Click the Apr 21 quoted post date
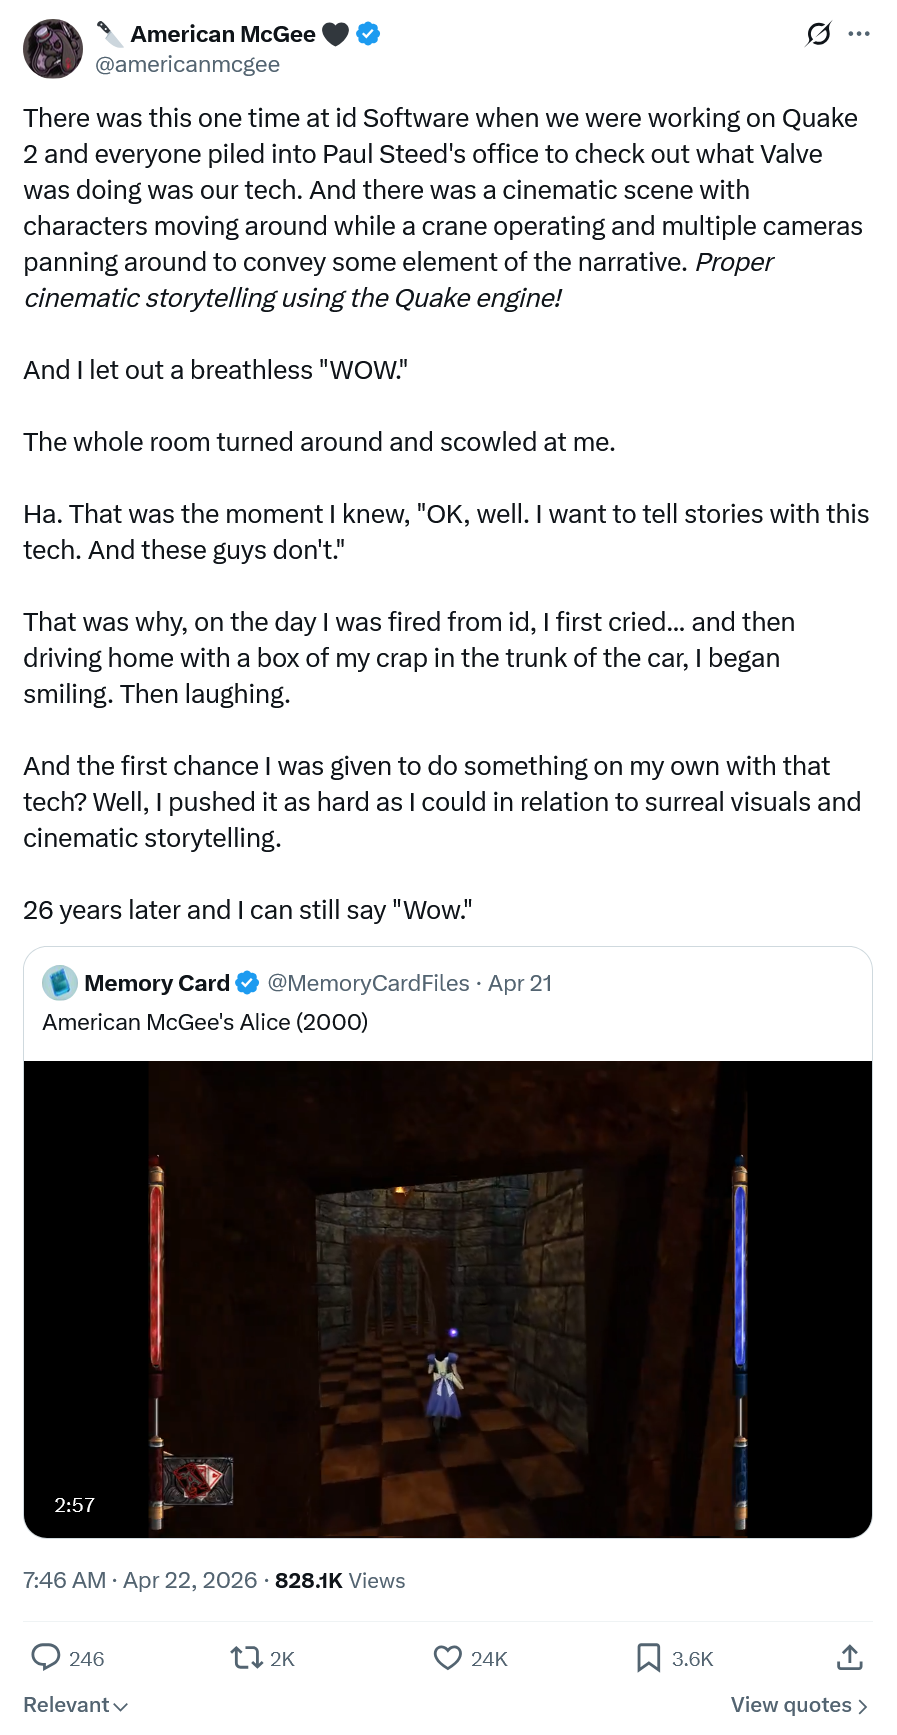897x1735 pixels. click(x=520, y=983)
